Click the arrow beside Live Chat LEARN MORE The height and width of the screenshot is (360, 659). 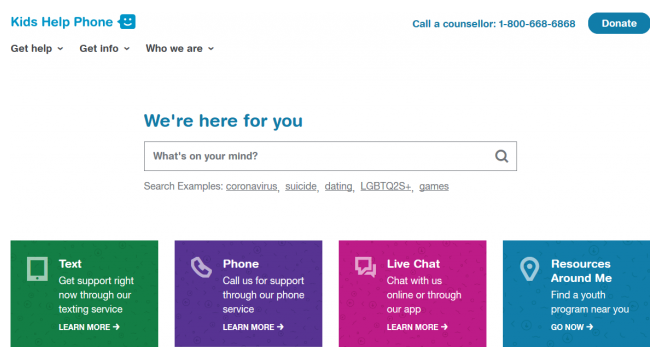[x=444, y=327]
